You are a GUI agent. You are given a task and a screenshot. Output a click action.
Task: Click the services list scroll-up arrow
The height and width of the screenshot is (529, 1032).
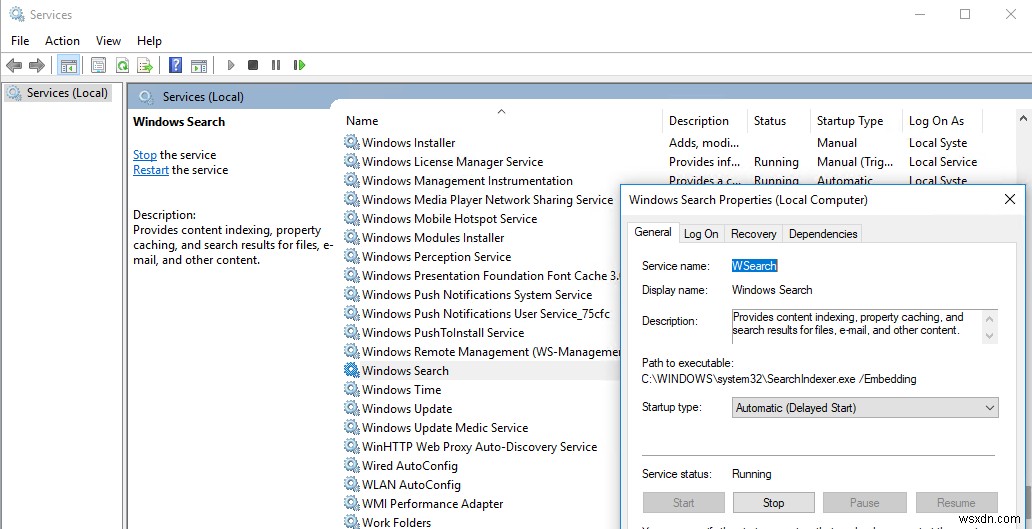tap(1023, 118)
